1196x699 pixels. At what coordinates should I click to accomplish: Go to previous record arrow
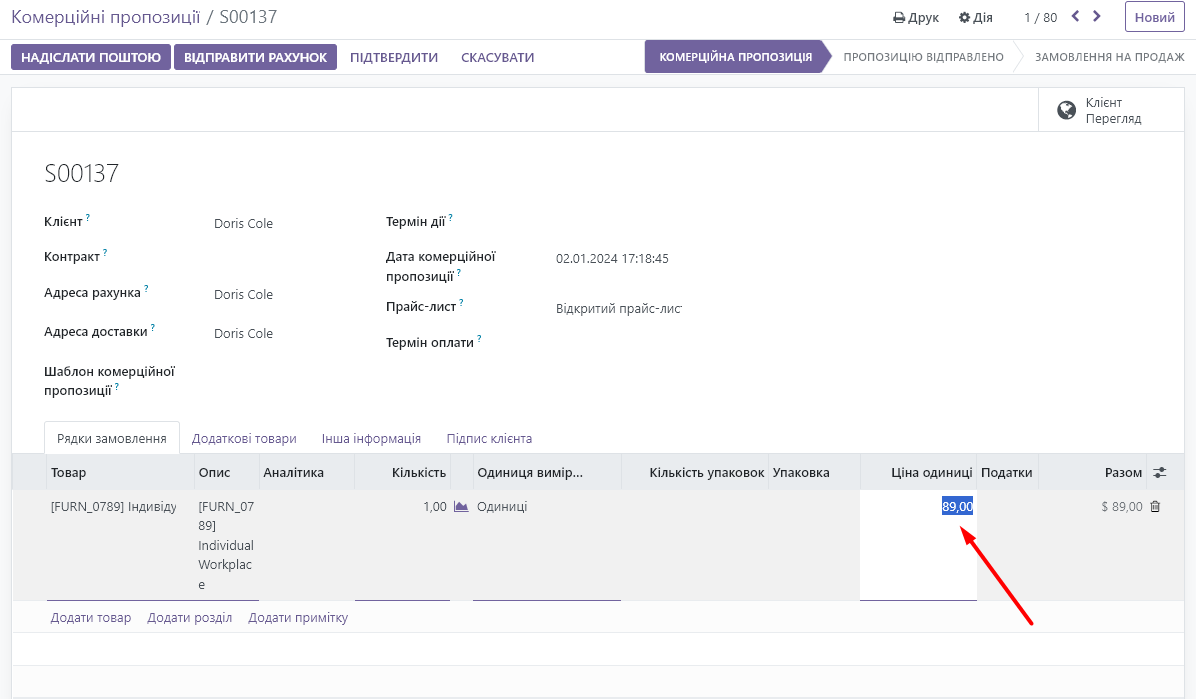point(1076,16)
